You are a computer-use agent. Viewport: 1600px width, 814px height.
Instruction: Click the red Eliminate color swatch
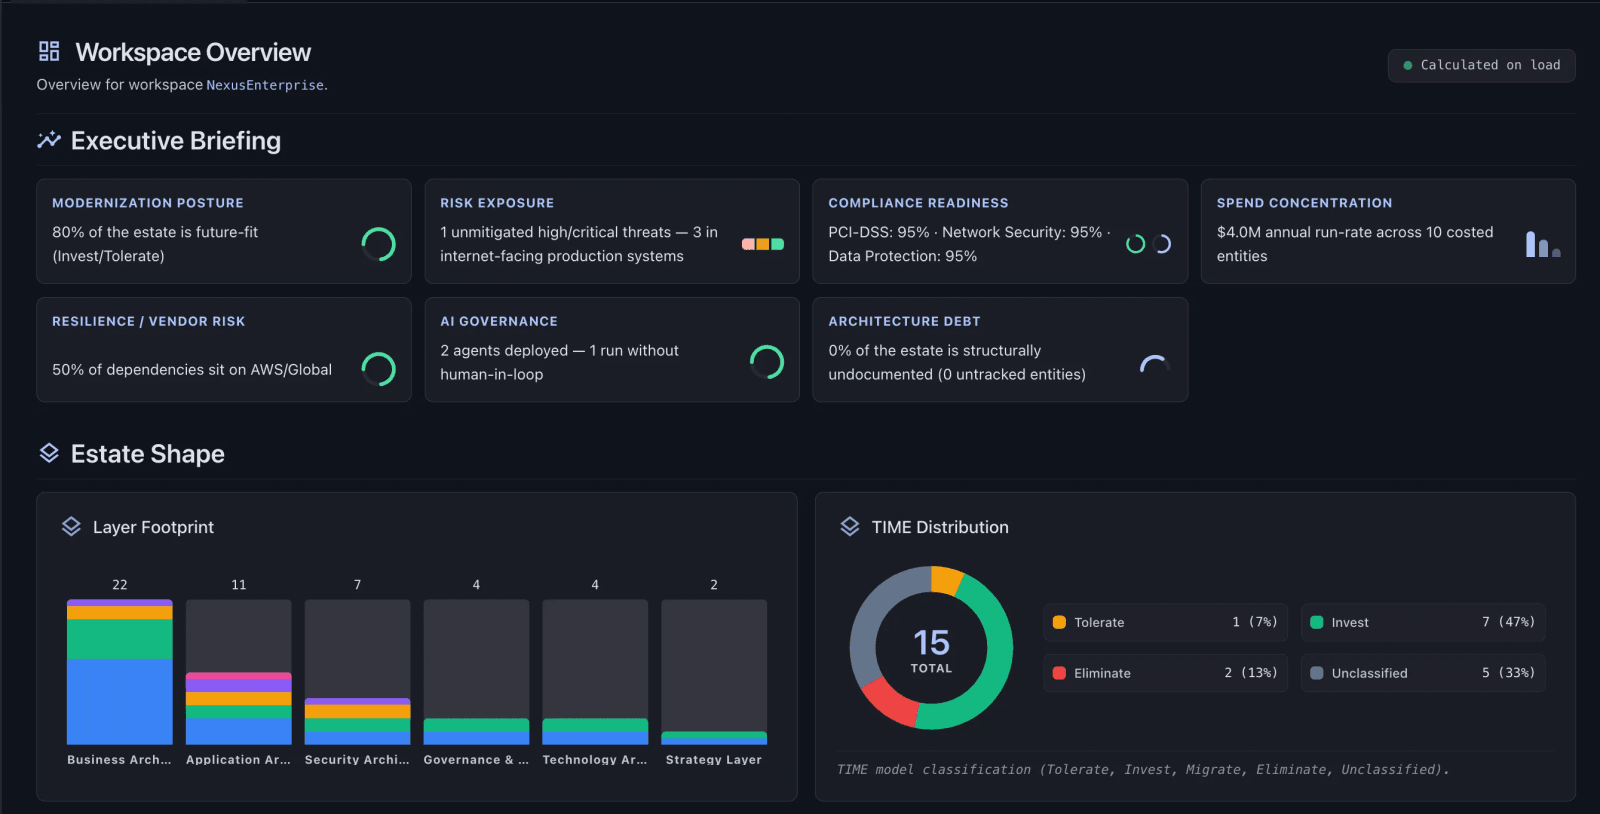1059,673
